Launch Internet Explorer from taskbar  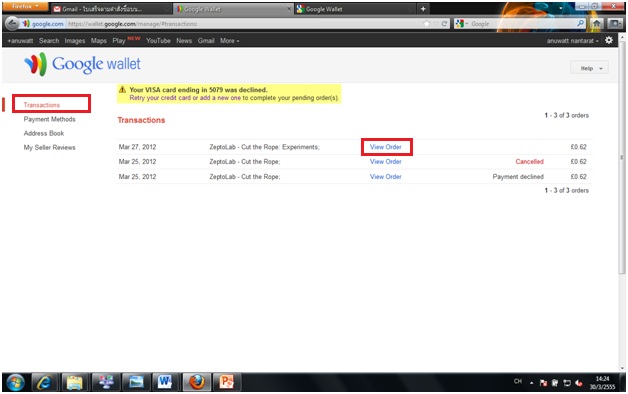44,382
